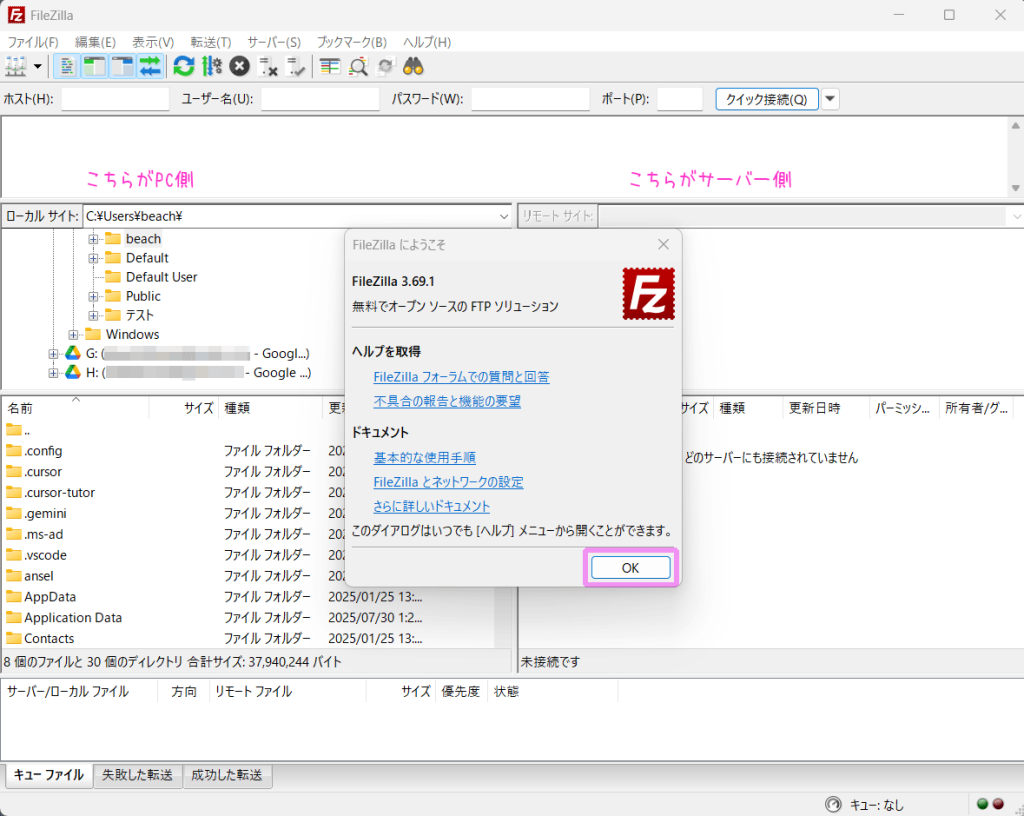Select the G: Google Drive icon
Image resolution: width=1024 pixels, height=816 pixels.
point(72,353)
